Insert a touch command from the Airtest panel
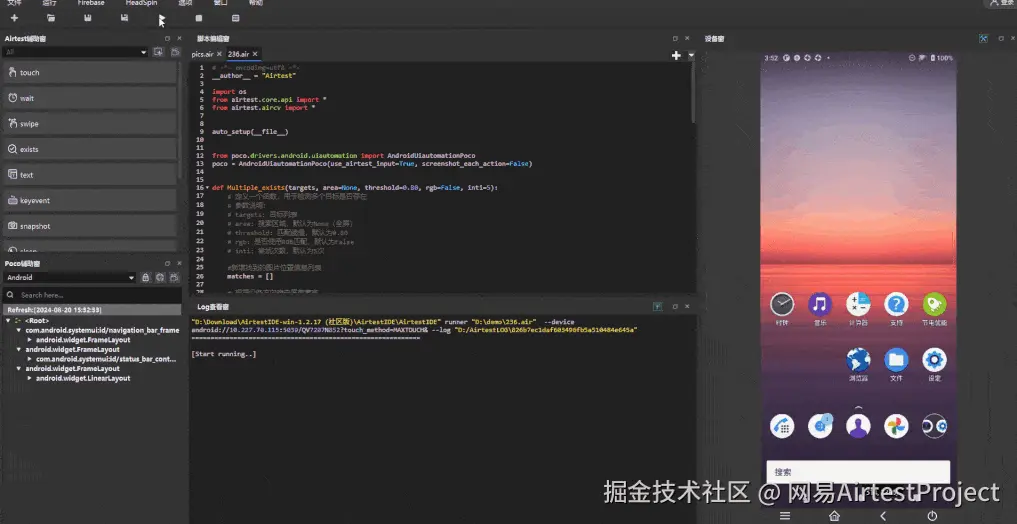The height and width of the screenshot is (524, 1017). (x=90, y=73)
